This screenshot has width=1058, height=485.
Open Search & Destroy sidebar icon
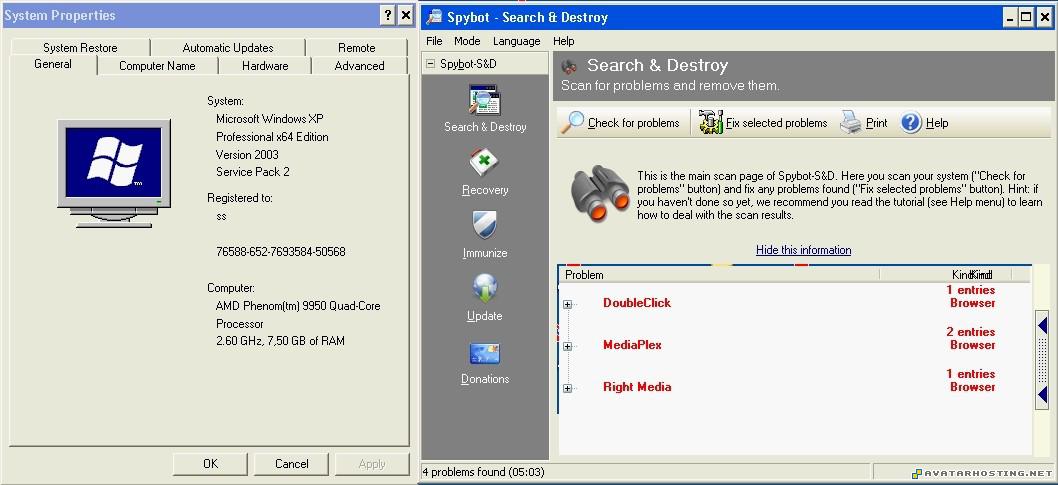[x=484, y=101]
